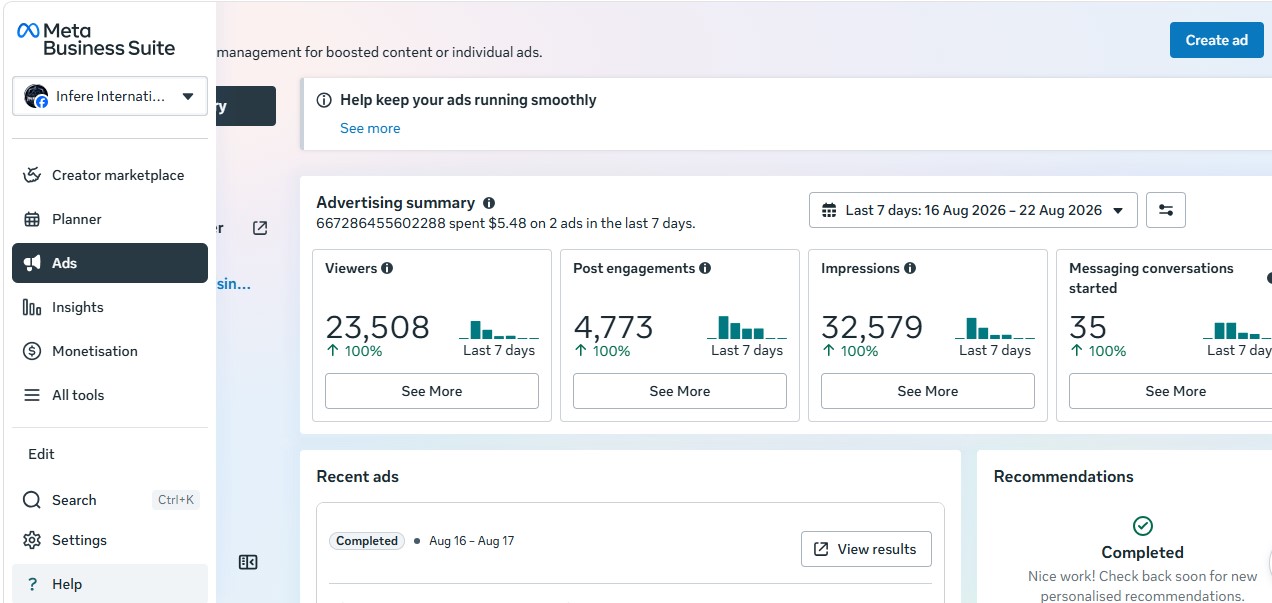Click the Advertising summary info icon

489,203
